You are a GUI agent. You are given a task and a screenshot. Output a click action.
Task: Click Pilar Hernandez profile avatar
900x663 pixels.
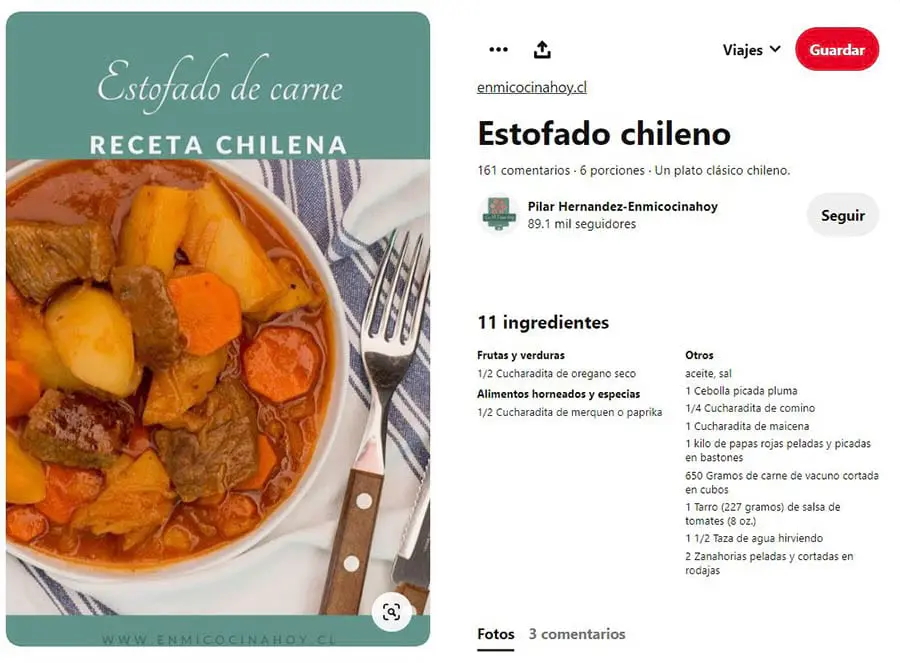coord(499,214)
